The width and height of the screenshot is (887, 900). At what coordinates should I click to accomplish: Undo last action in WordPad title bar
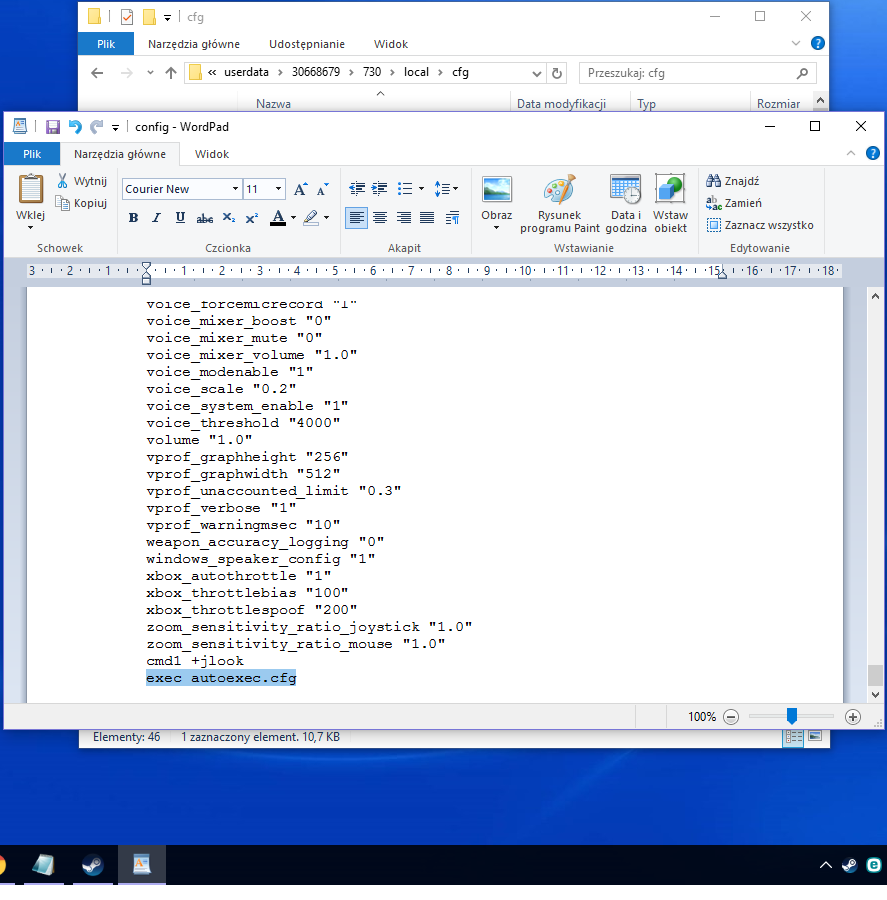[x=75, y=127]
